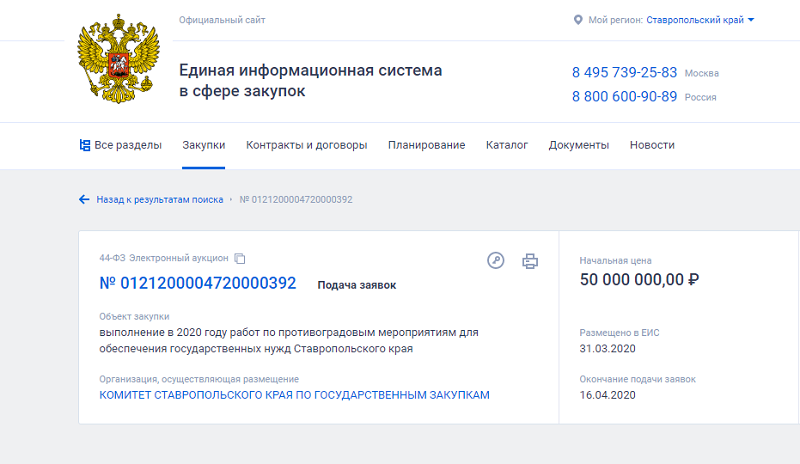Click the Russia phone number 8 800 600-90-89
The height and width of the screenshot is (464, 800).
pyautogui.click(x=624, y=97)
